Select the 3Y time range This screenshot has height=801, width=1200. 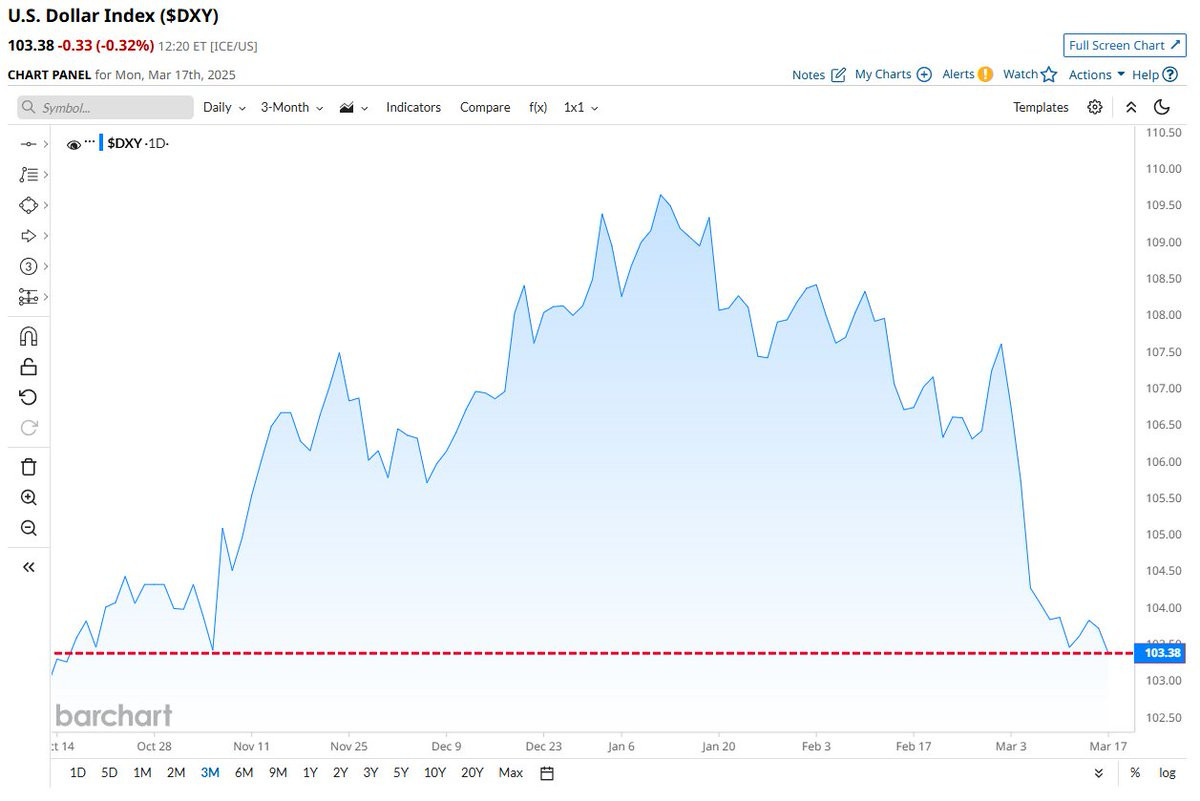click(x=371, y=773)
